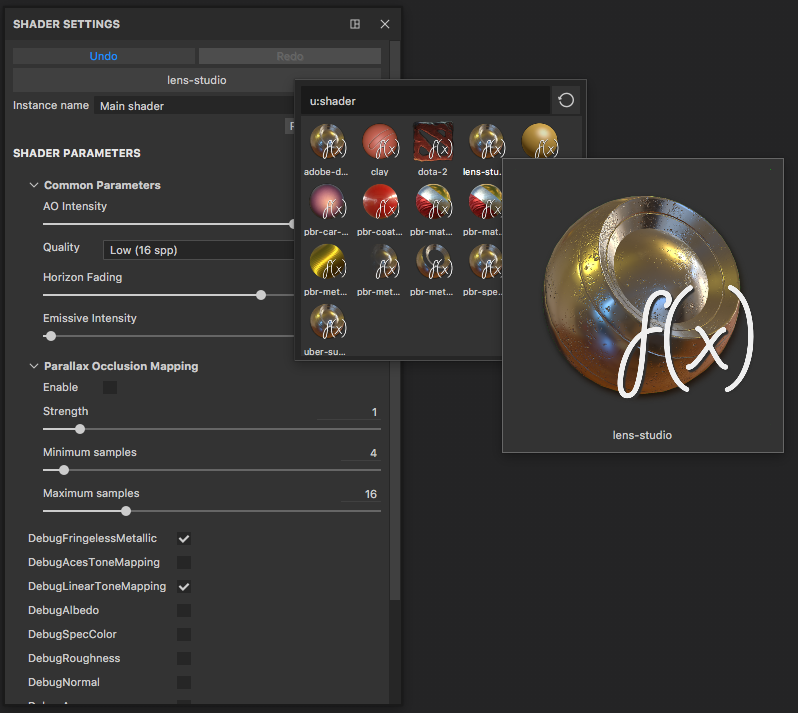Click the panel layout icon in header

355,24
